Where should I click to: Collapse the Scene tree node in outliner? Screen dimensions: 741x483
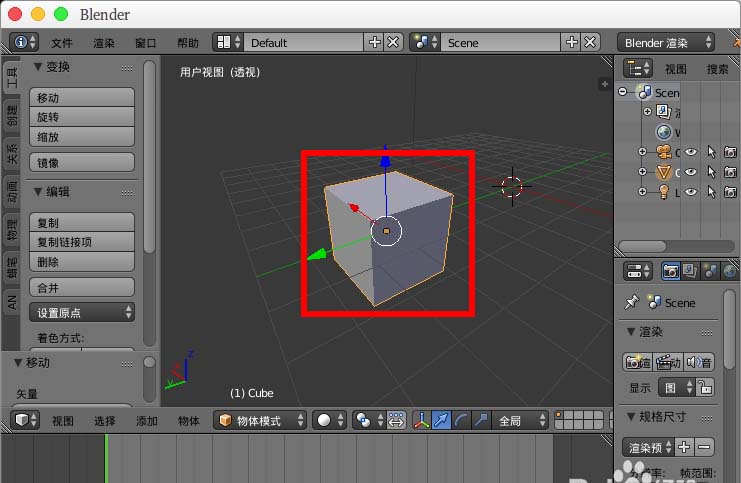[x=623, y=91]
